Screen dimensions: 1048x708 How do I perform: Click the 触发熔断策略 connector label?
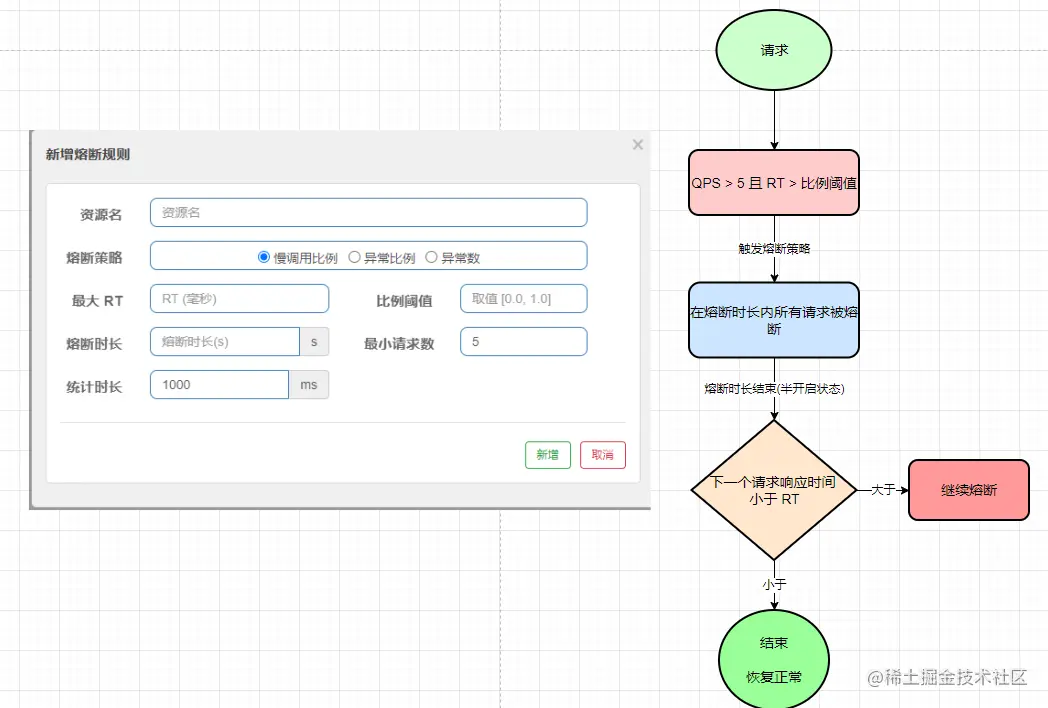(774, 249)
